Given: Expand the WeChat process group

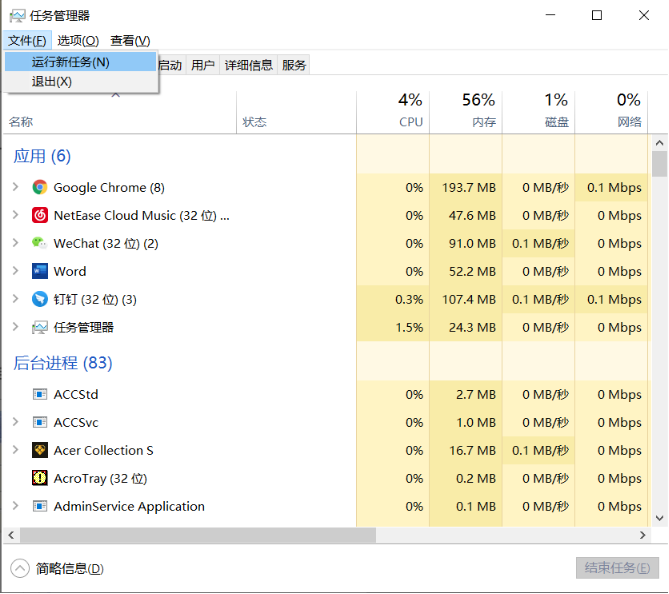Looking at the screenshot, I should pyautogui.click(x=15, y=243).
